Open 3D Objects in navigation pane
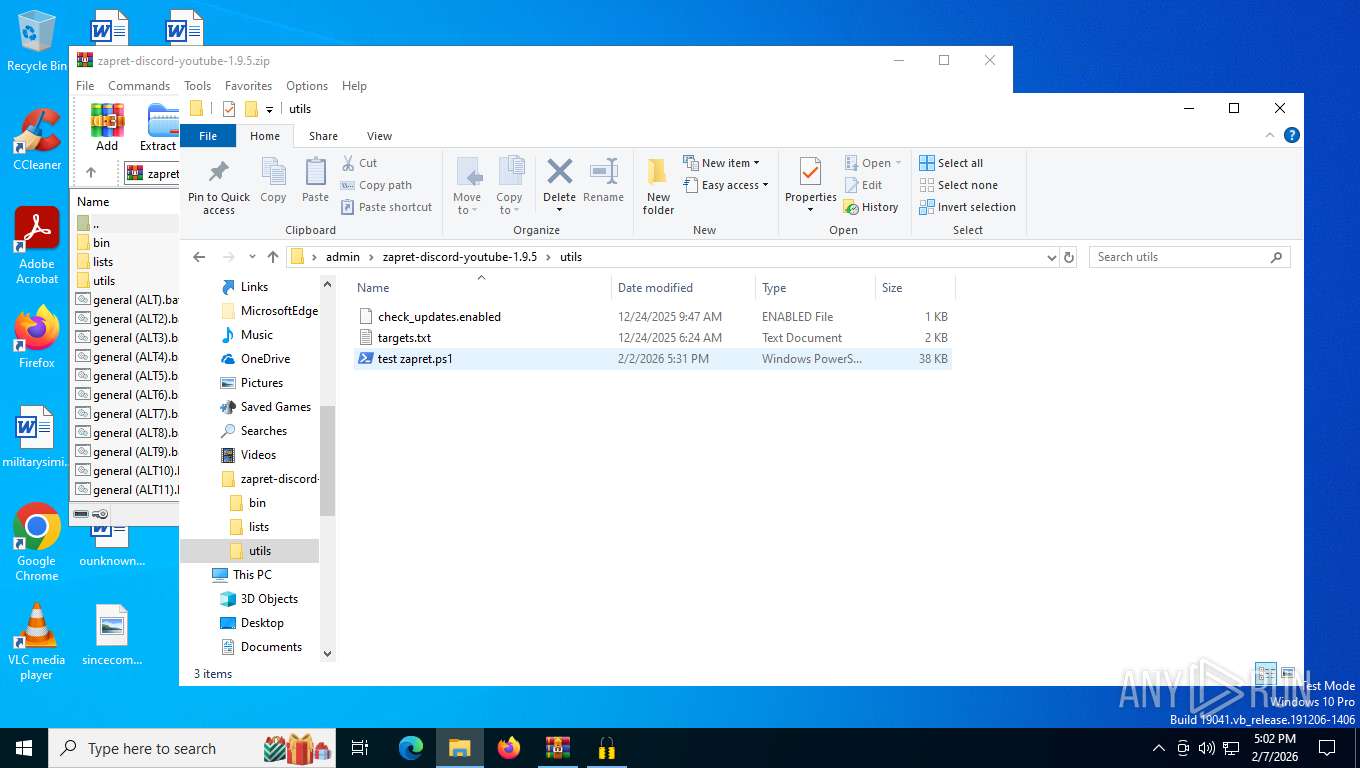This screenshot has height=768, width=1360. click(x=269, y=599)
